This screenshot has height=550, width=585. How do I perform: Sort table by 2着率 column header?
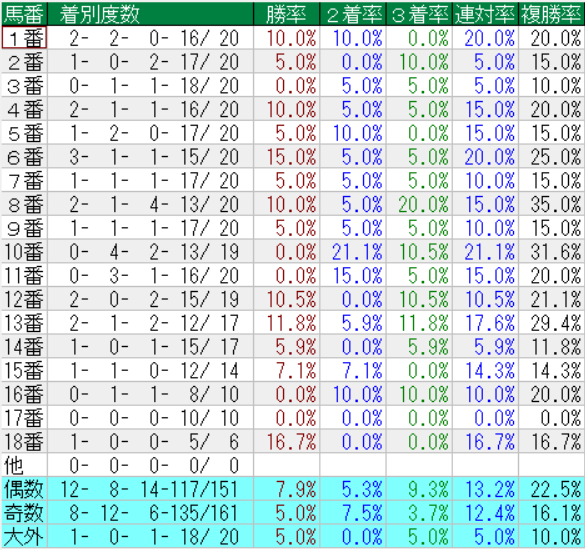(353, 14)
